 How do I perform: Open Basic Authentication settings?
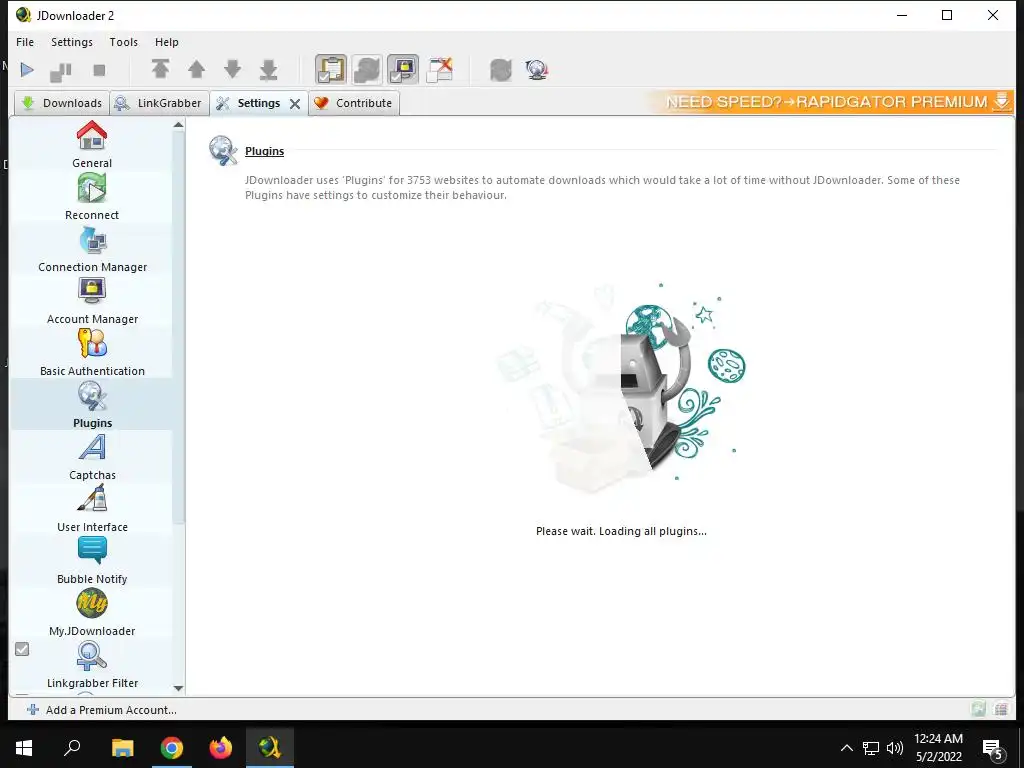pos(91,353)
